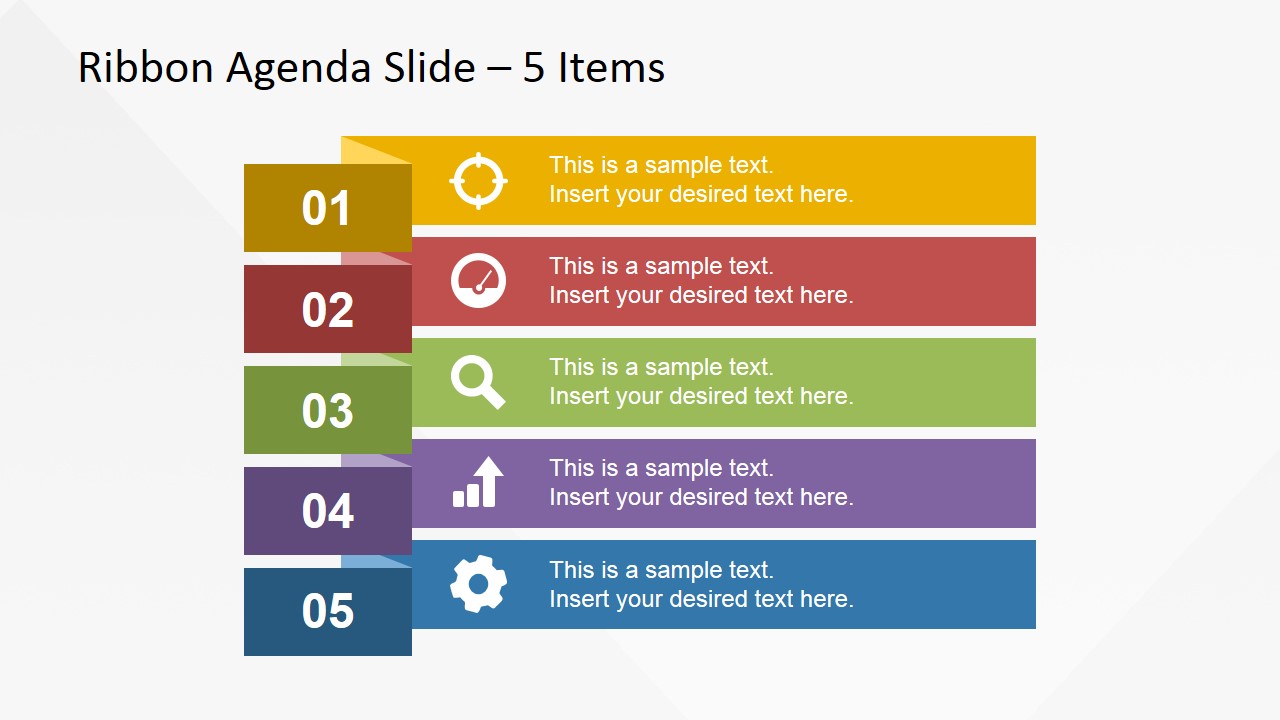
Task: Click the crosshair target icon
Action: (478, 181)
